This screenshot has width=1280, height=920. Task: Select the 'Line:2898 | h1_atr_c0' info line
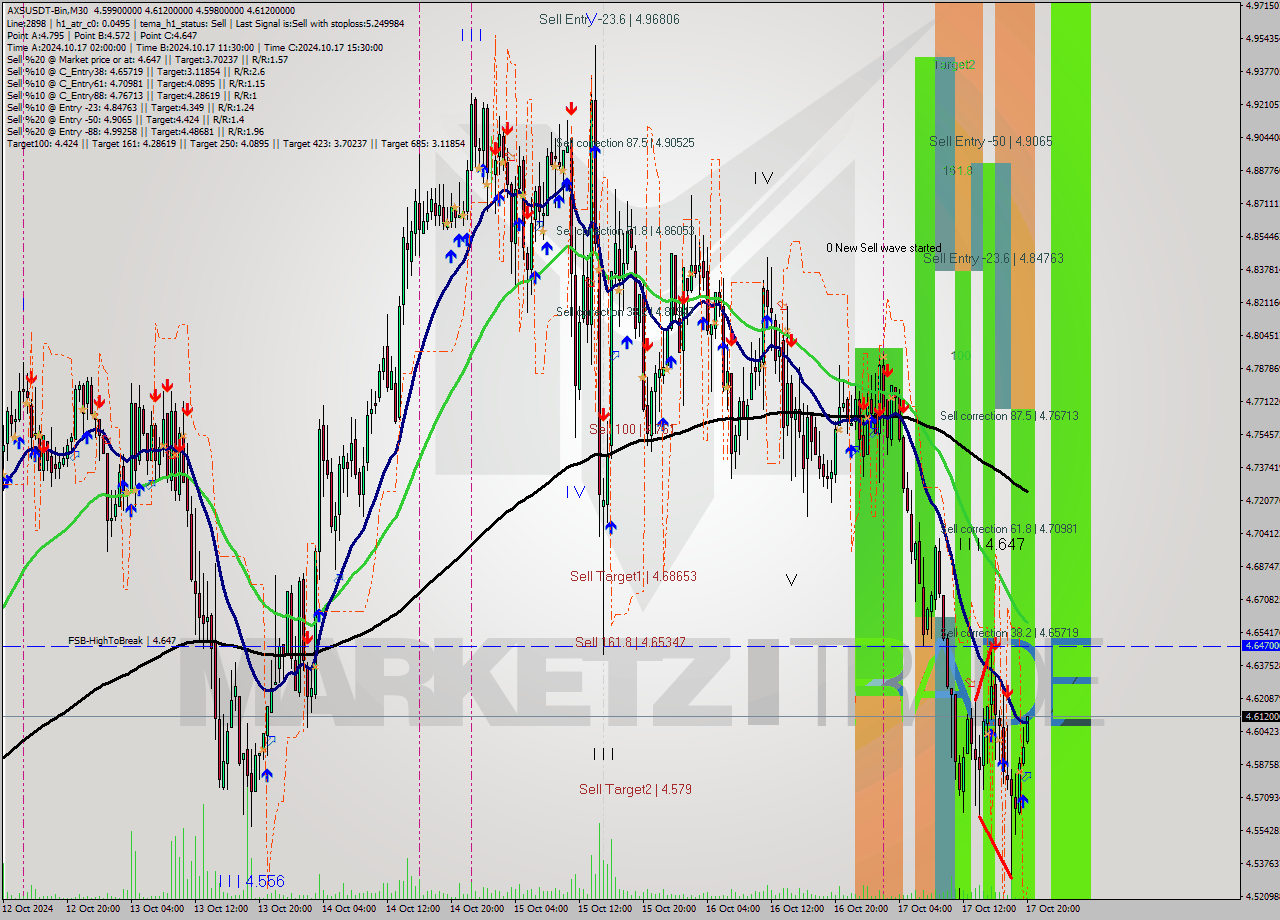tap(204, 22)
